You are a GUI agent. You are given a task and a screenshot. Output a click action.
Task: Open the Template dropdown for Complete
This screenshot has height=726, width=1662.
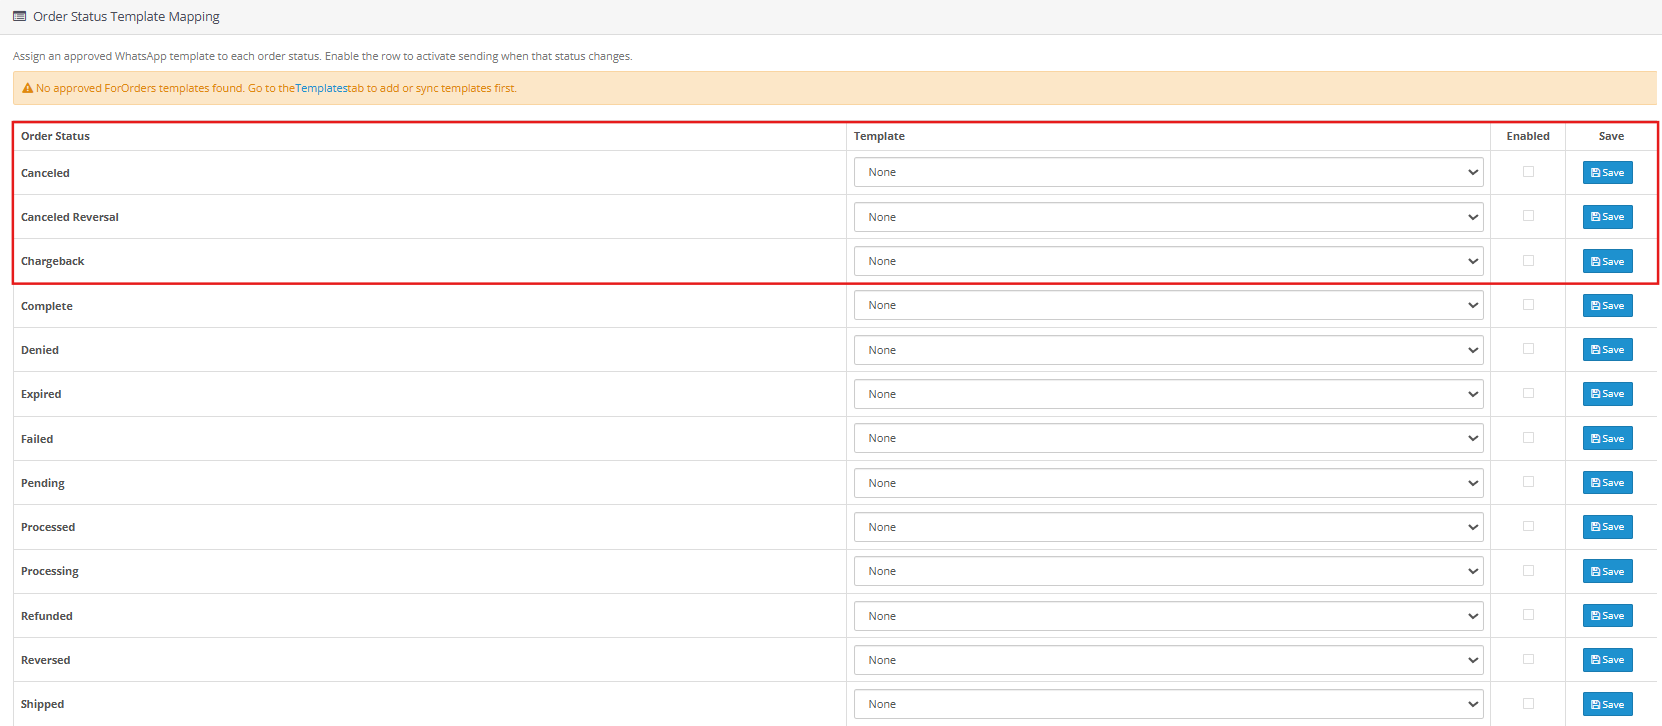point(1168,305)
